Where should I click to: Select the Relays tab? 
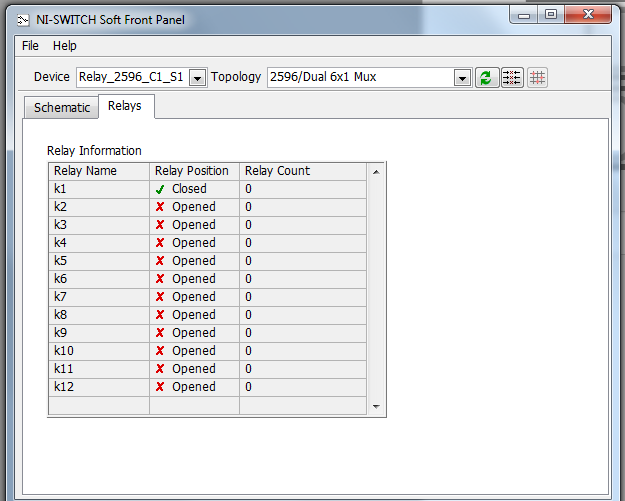(x=125, y=106)
